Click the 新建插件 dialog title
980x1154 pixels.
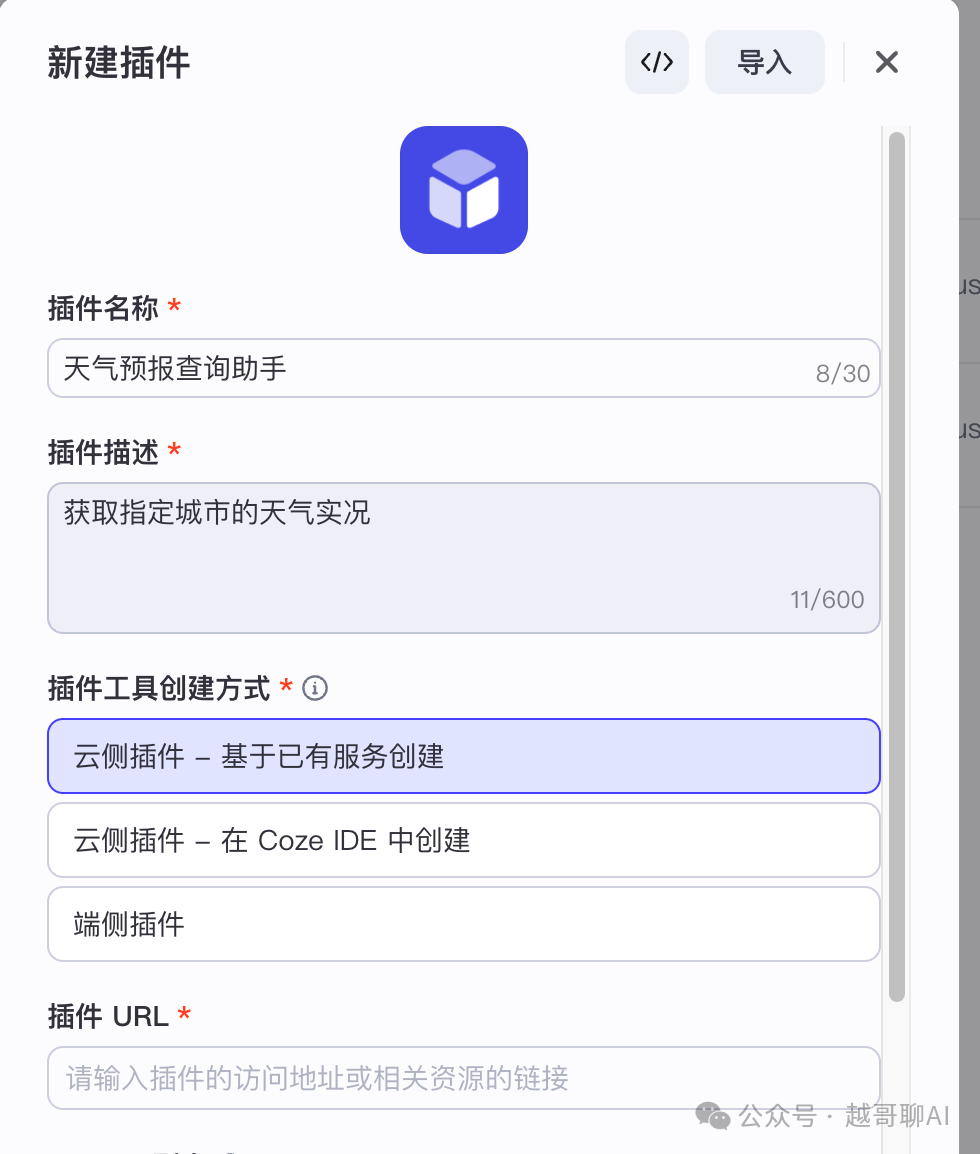click(118, 62)
